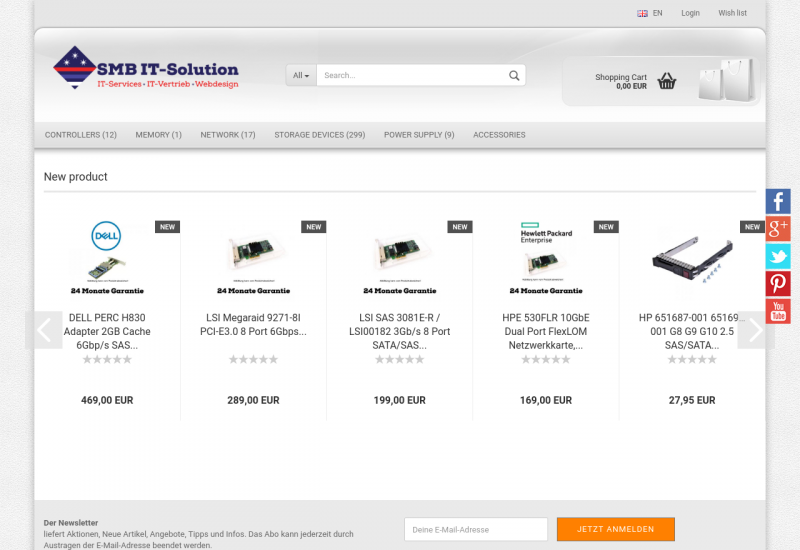Image resolution: width=800 pixels, height=550 pixels.
Task: Click the search magnifier icon
Action: (x=514, y=75)
